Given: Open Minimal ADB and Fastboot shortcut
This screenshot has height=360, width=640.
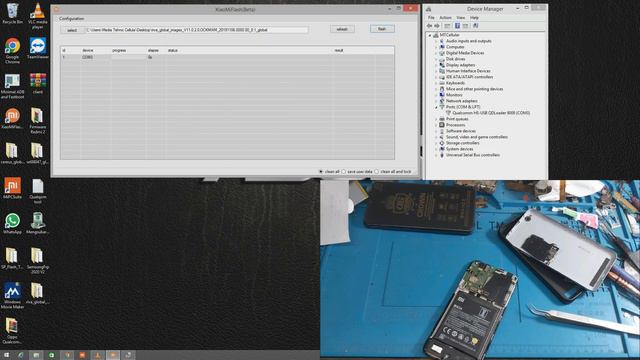Looking at the screenshot, I should [12, 86].
